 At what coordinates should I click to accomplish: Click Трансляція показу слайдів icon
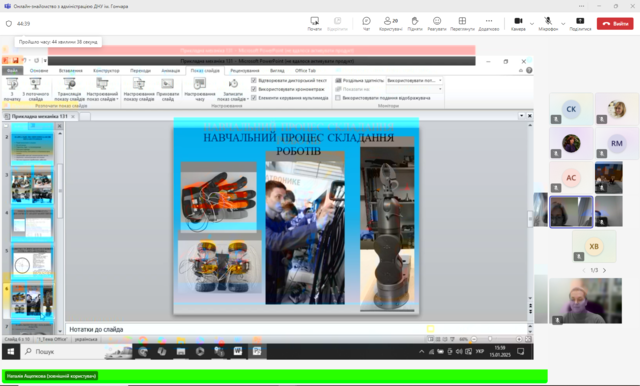pyautogui.click(x=69, y=89)
